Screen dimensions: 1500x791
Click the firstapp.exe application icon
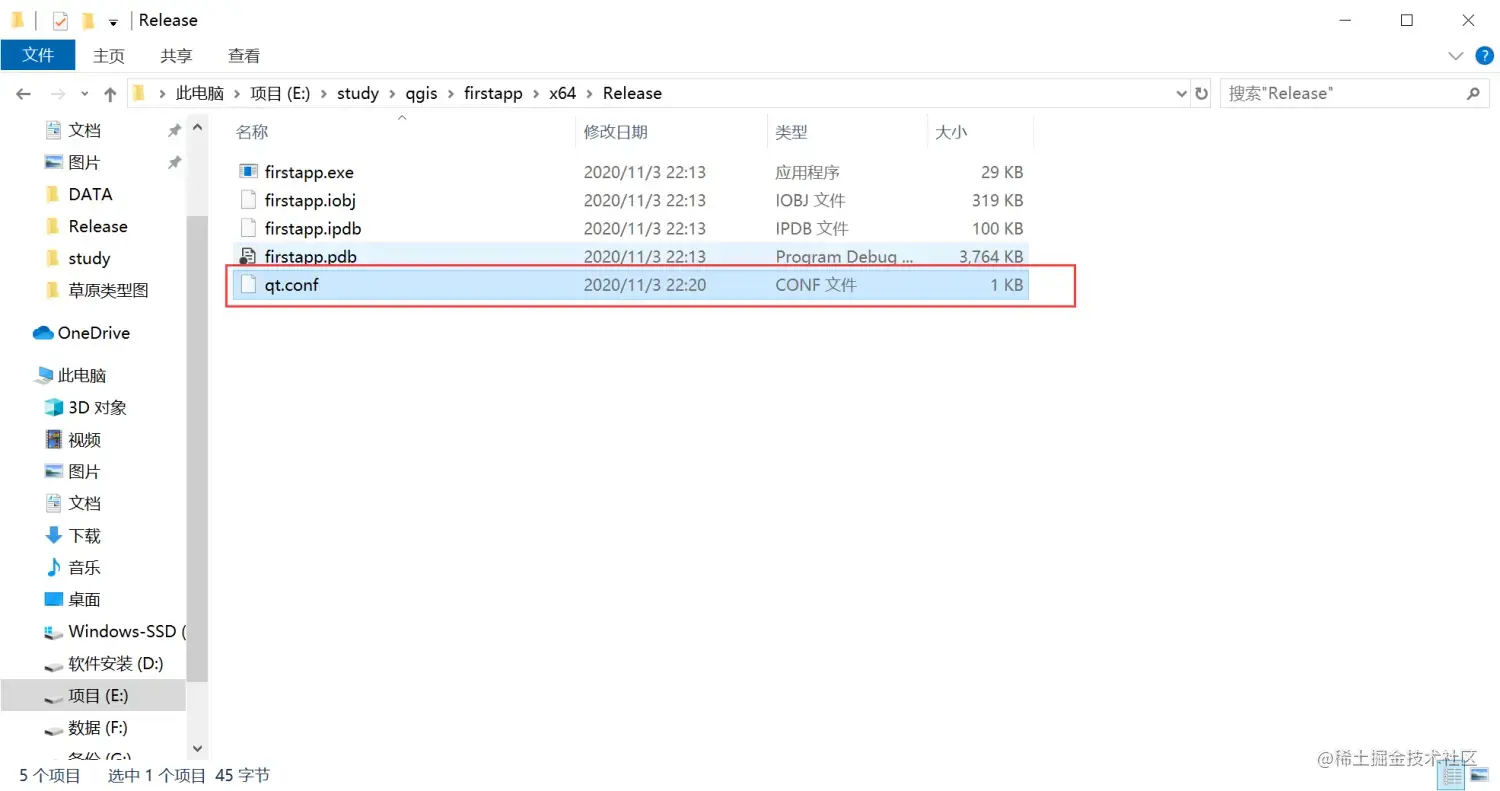click(249, 172)
